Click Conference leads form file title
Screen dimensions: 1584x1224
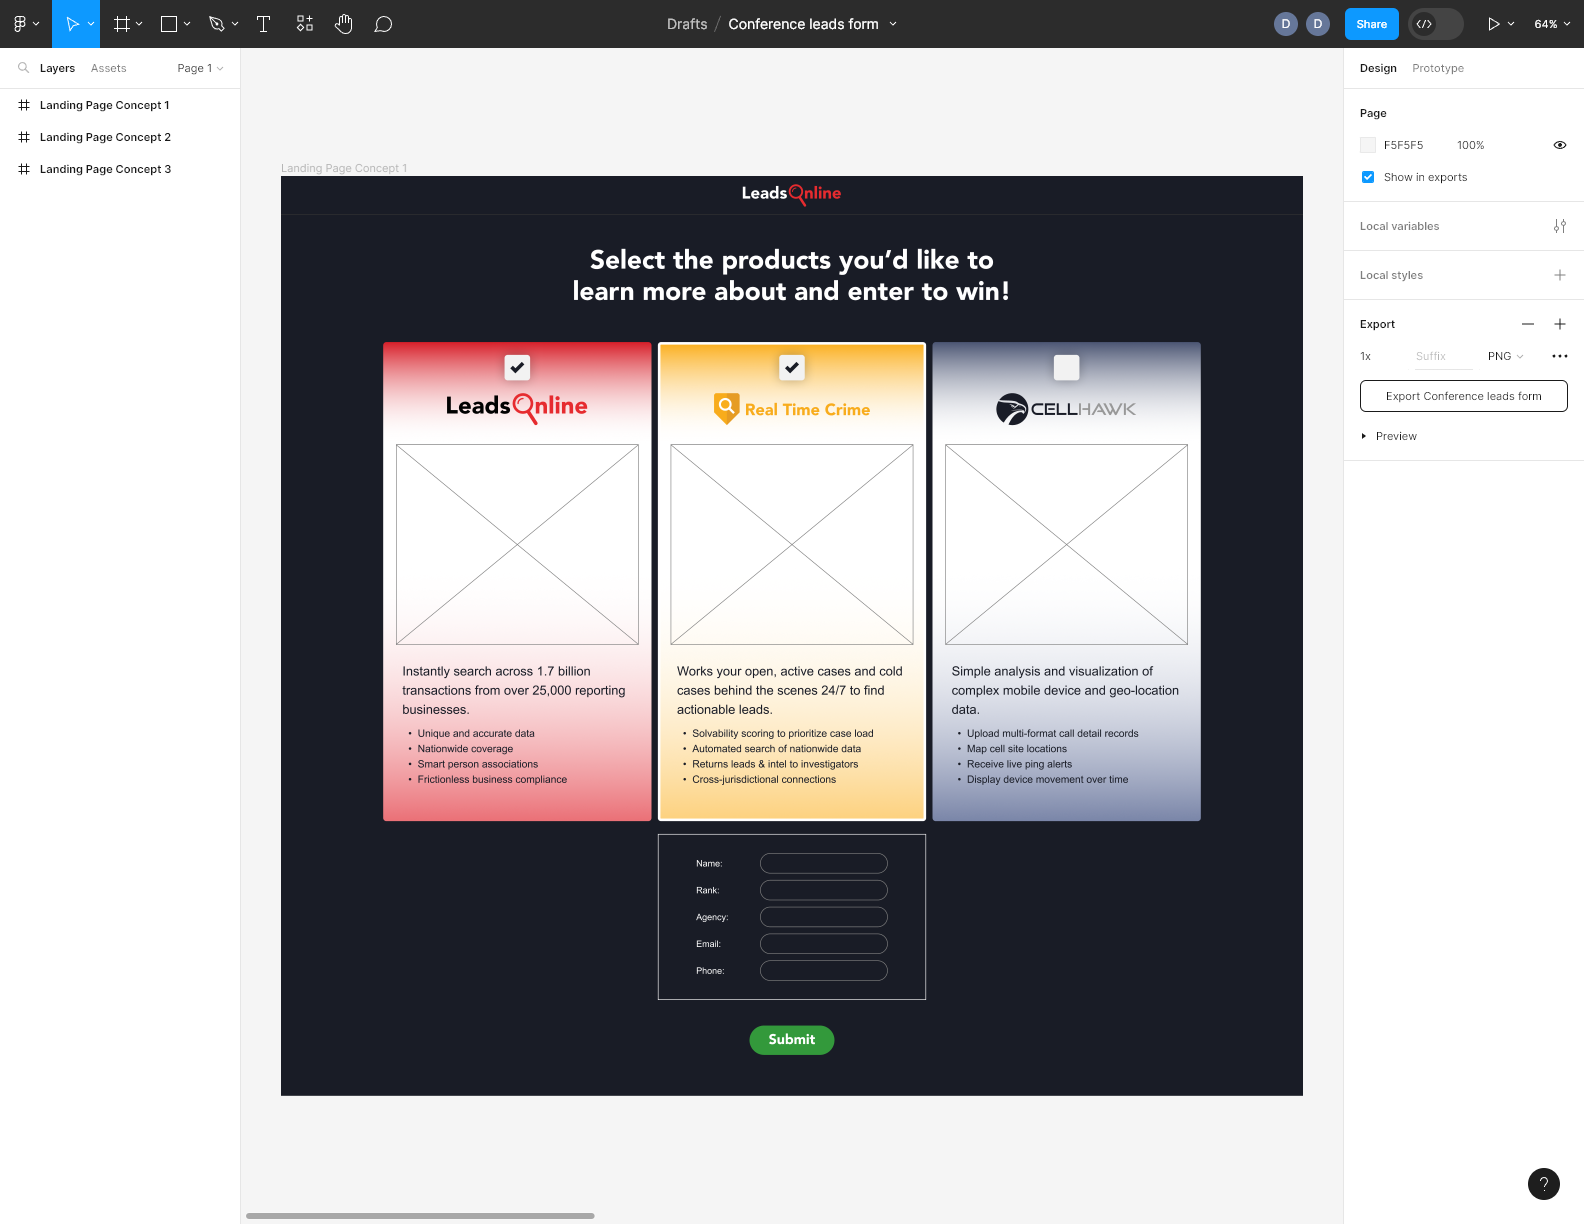point(803,24)
